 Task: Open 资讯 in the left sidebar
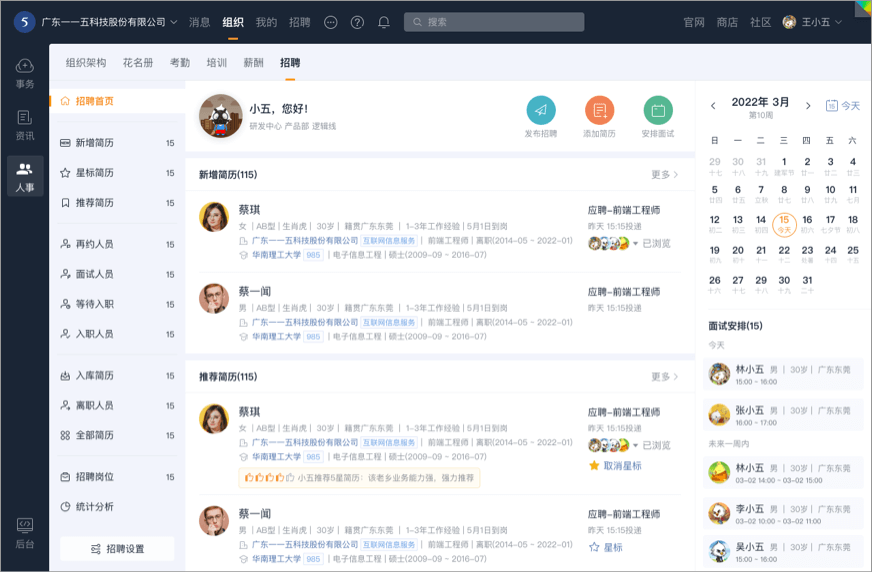[x=25, y=125]
